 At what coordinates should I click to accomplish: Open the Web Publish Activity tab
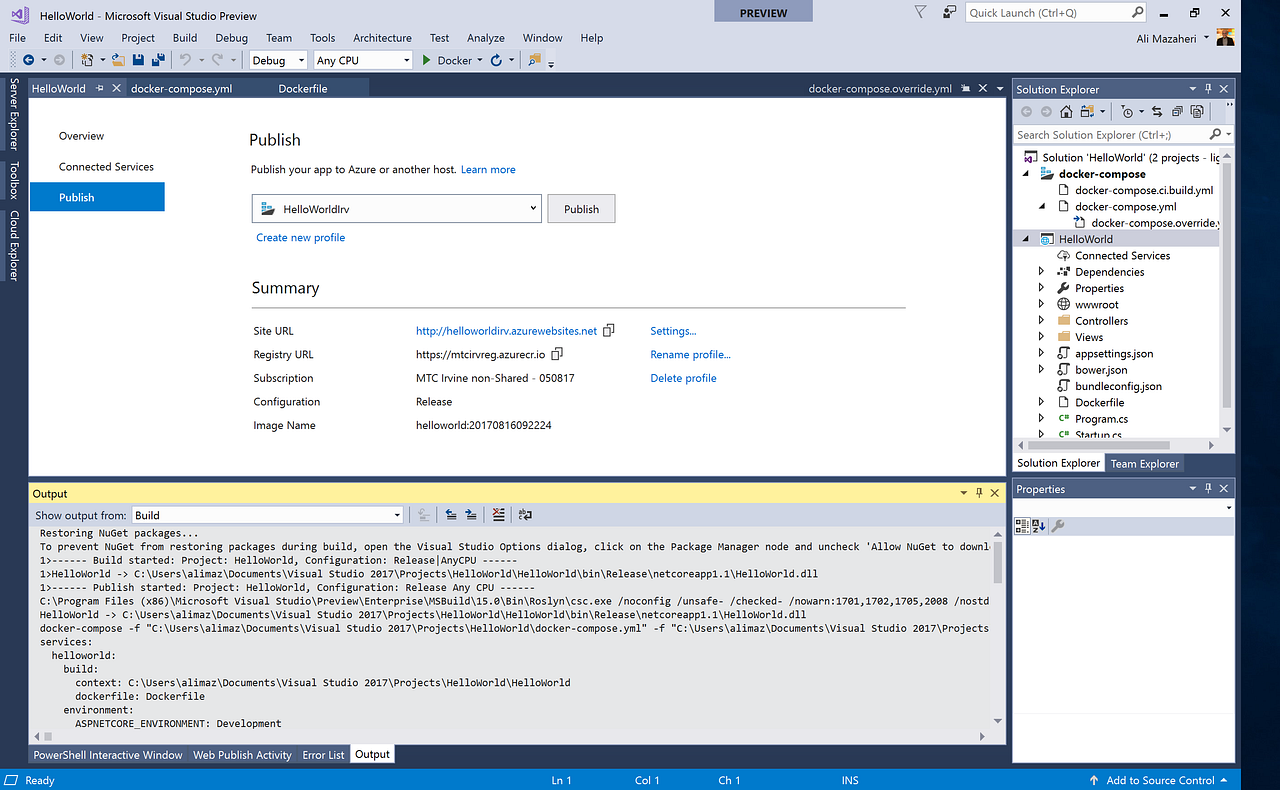242,755
